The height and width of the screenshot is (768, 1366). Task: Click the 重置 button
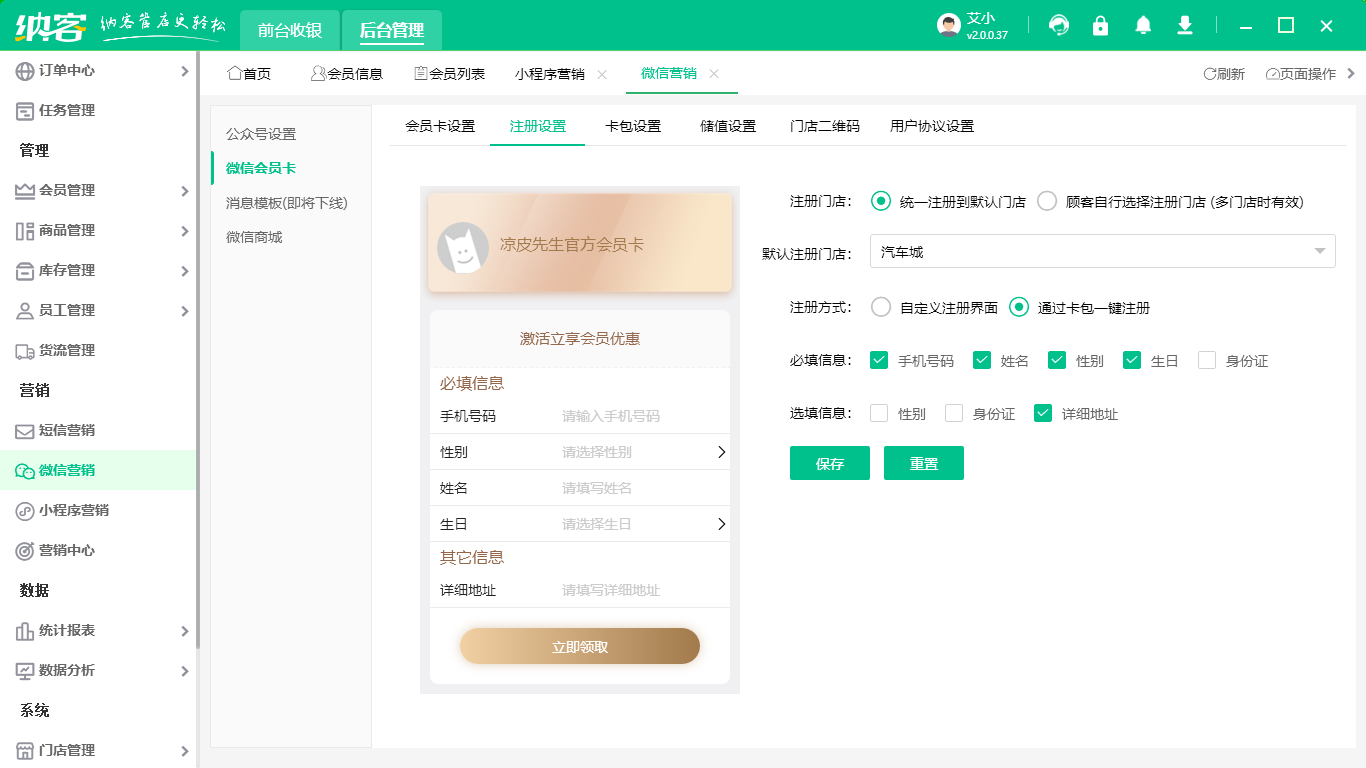(x=924, y=464)
